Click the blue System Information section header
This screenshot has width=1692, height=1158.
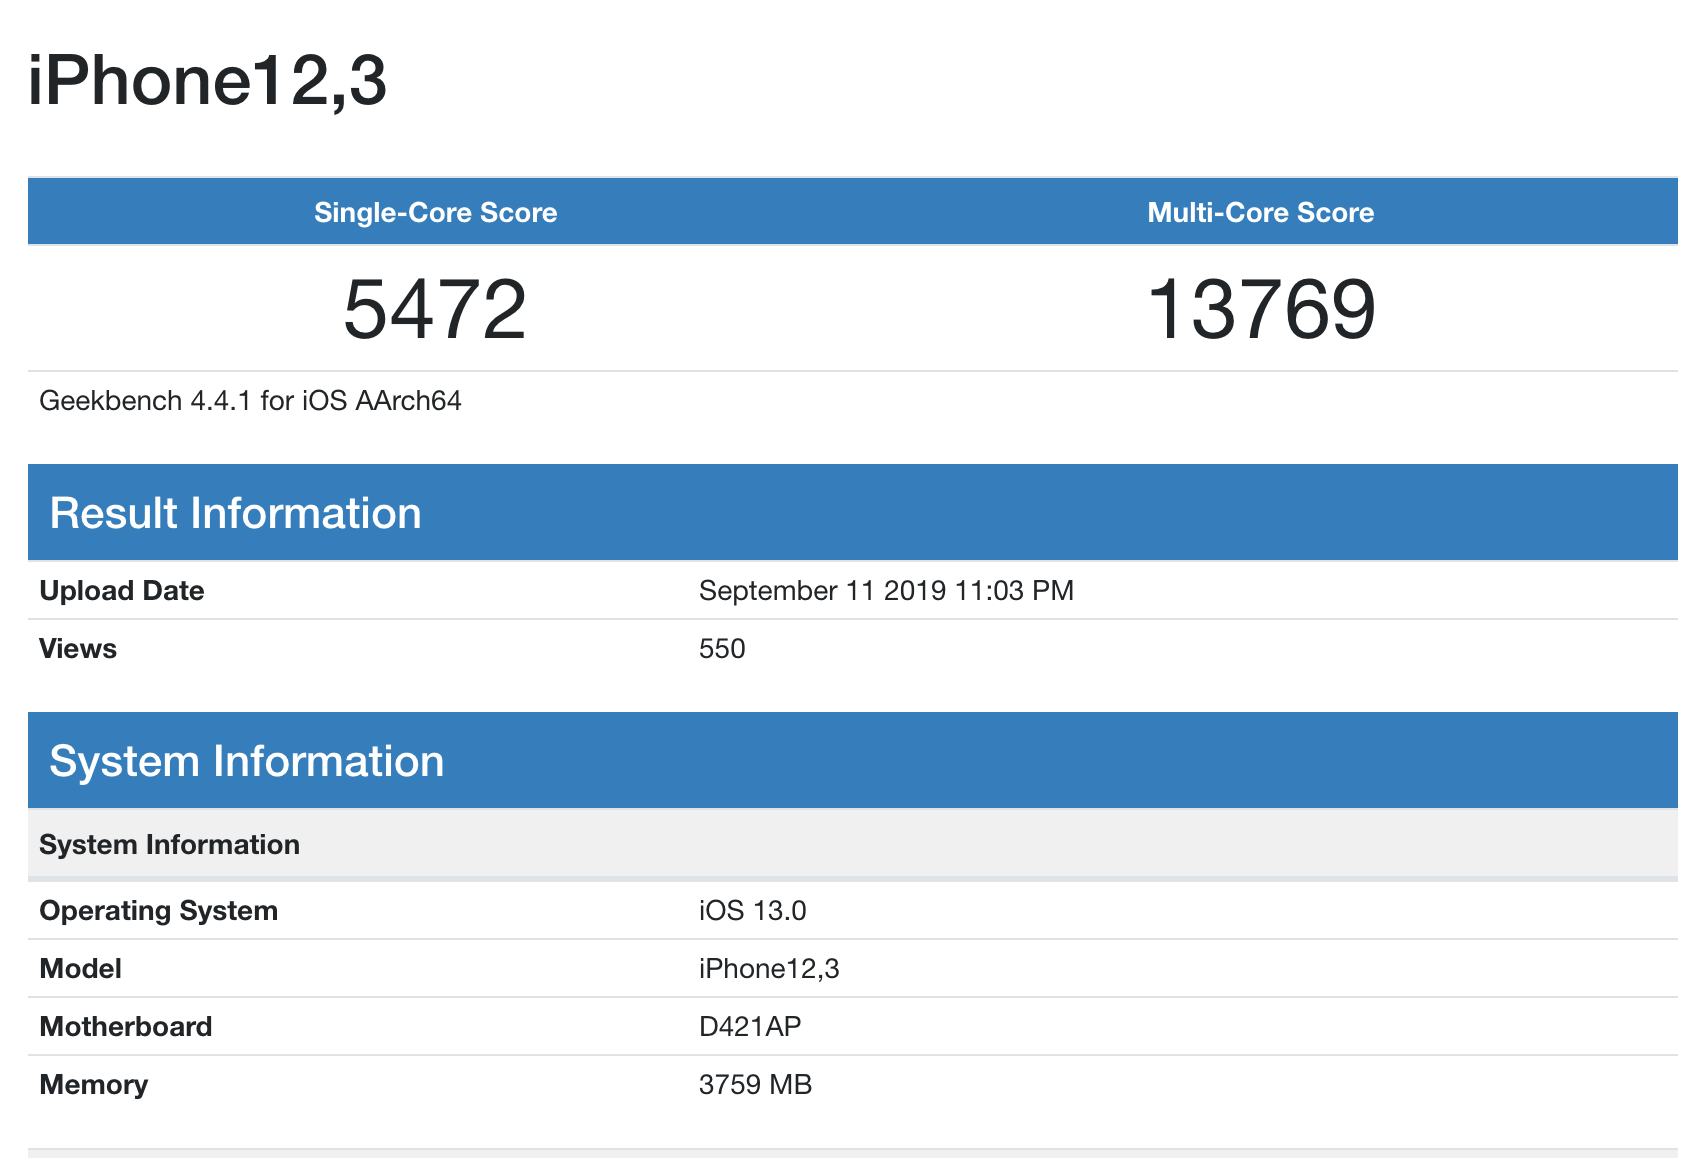pos(853,760)
